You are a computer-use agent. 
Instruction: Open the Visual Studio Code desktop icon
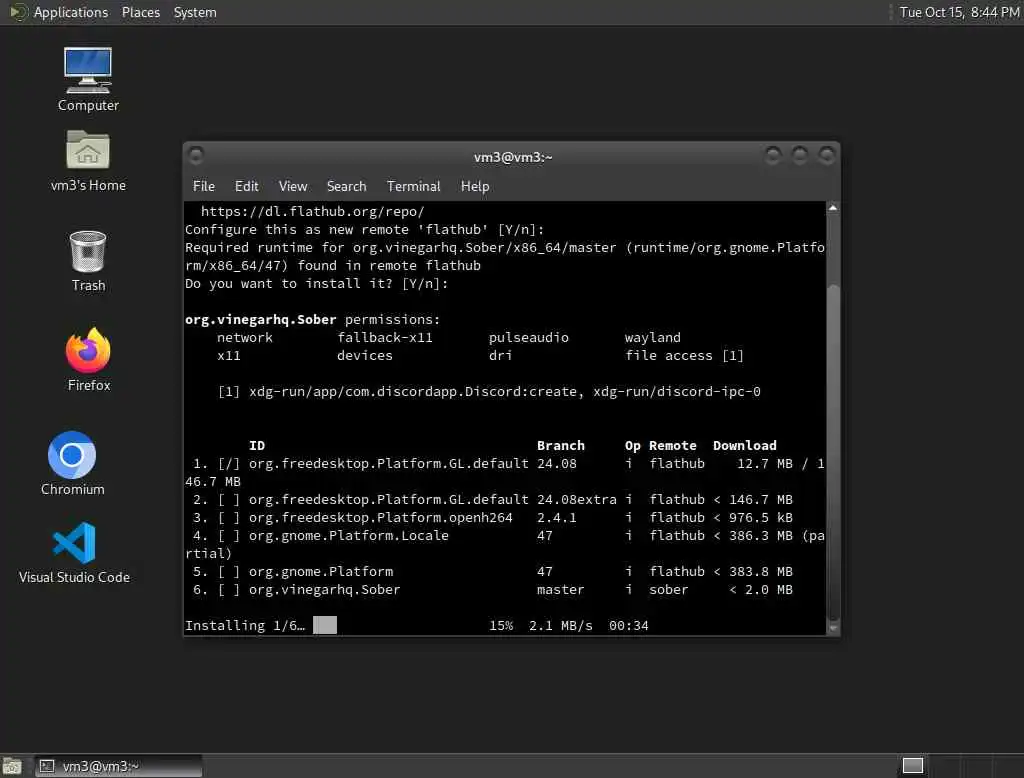[74, 553]
